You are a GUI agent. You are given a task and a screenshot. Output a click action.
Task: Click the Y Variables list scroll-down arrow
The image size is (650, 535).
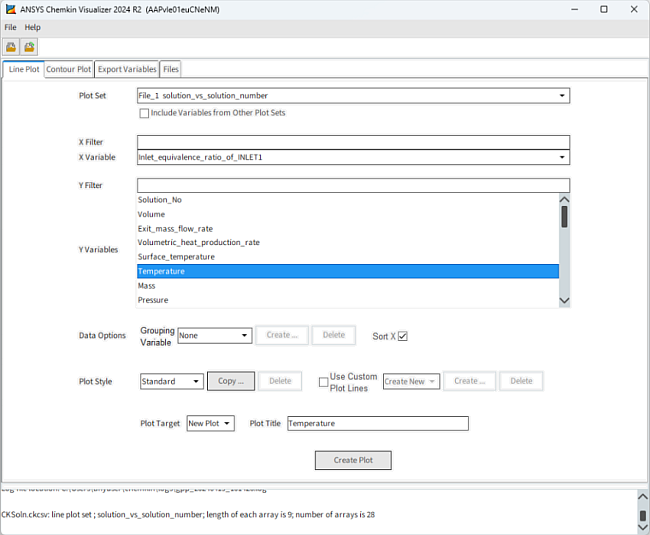564,300
